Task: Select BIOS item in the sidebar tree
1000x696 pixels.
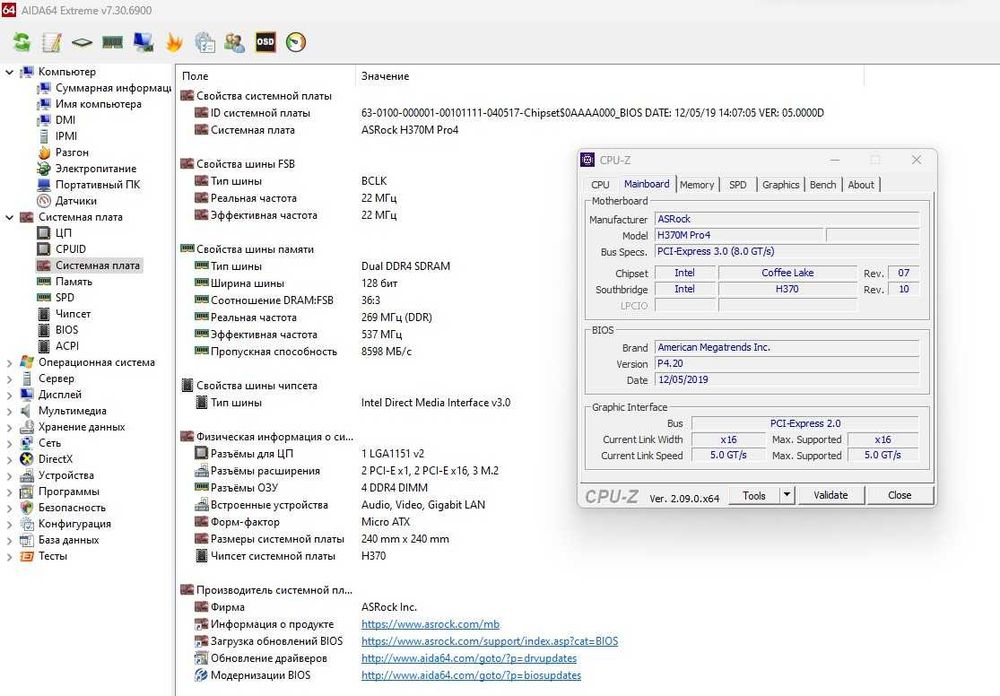Action: [66, 330]
